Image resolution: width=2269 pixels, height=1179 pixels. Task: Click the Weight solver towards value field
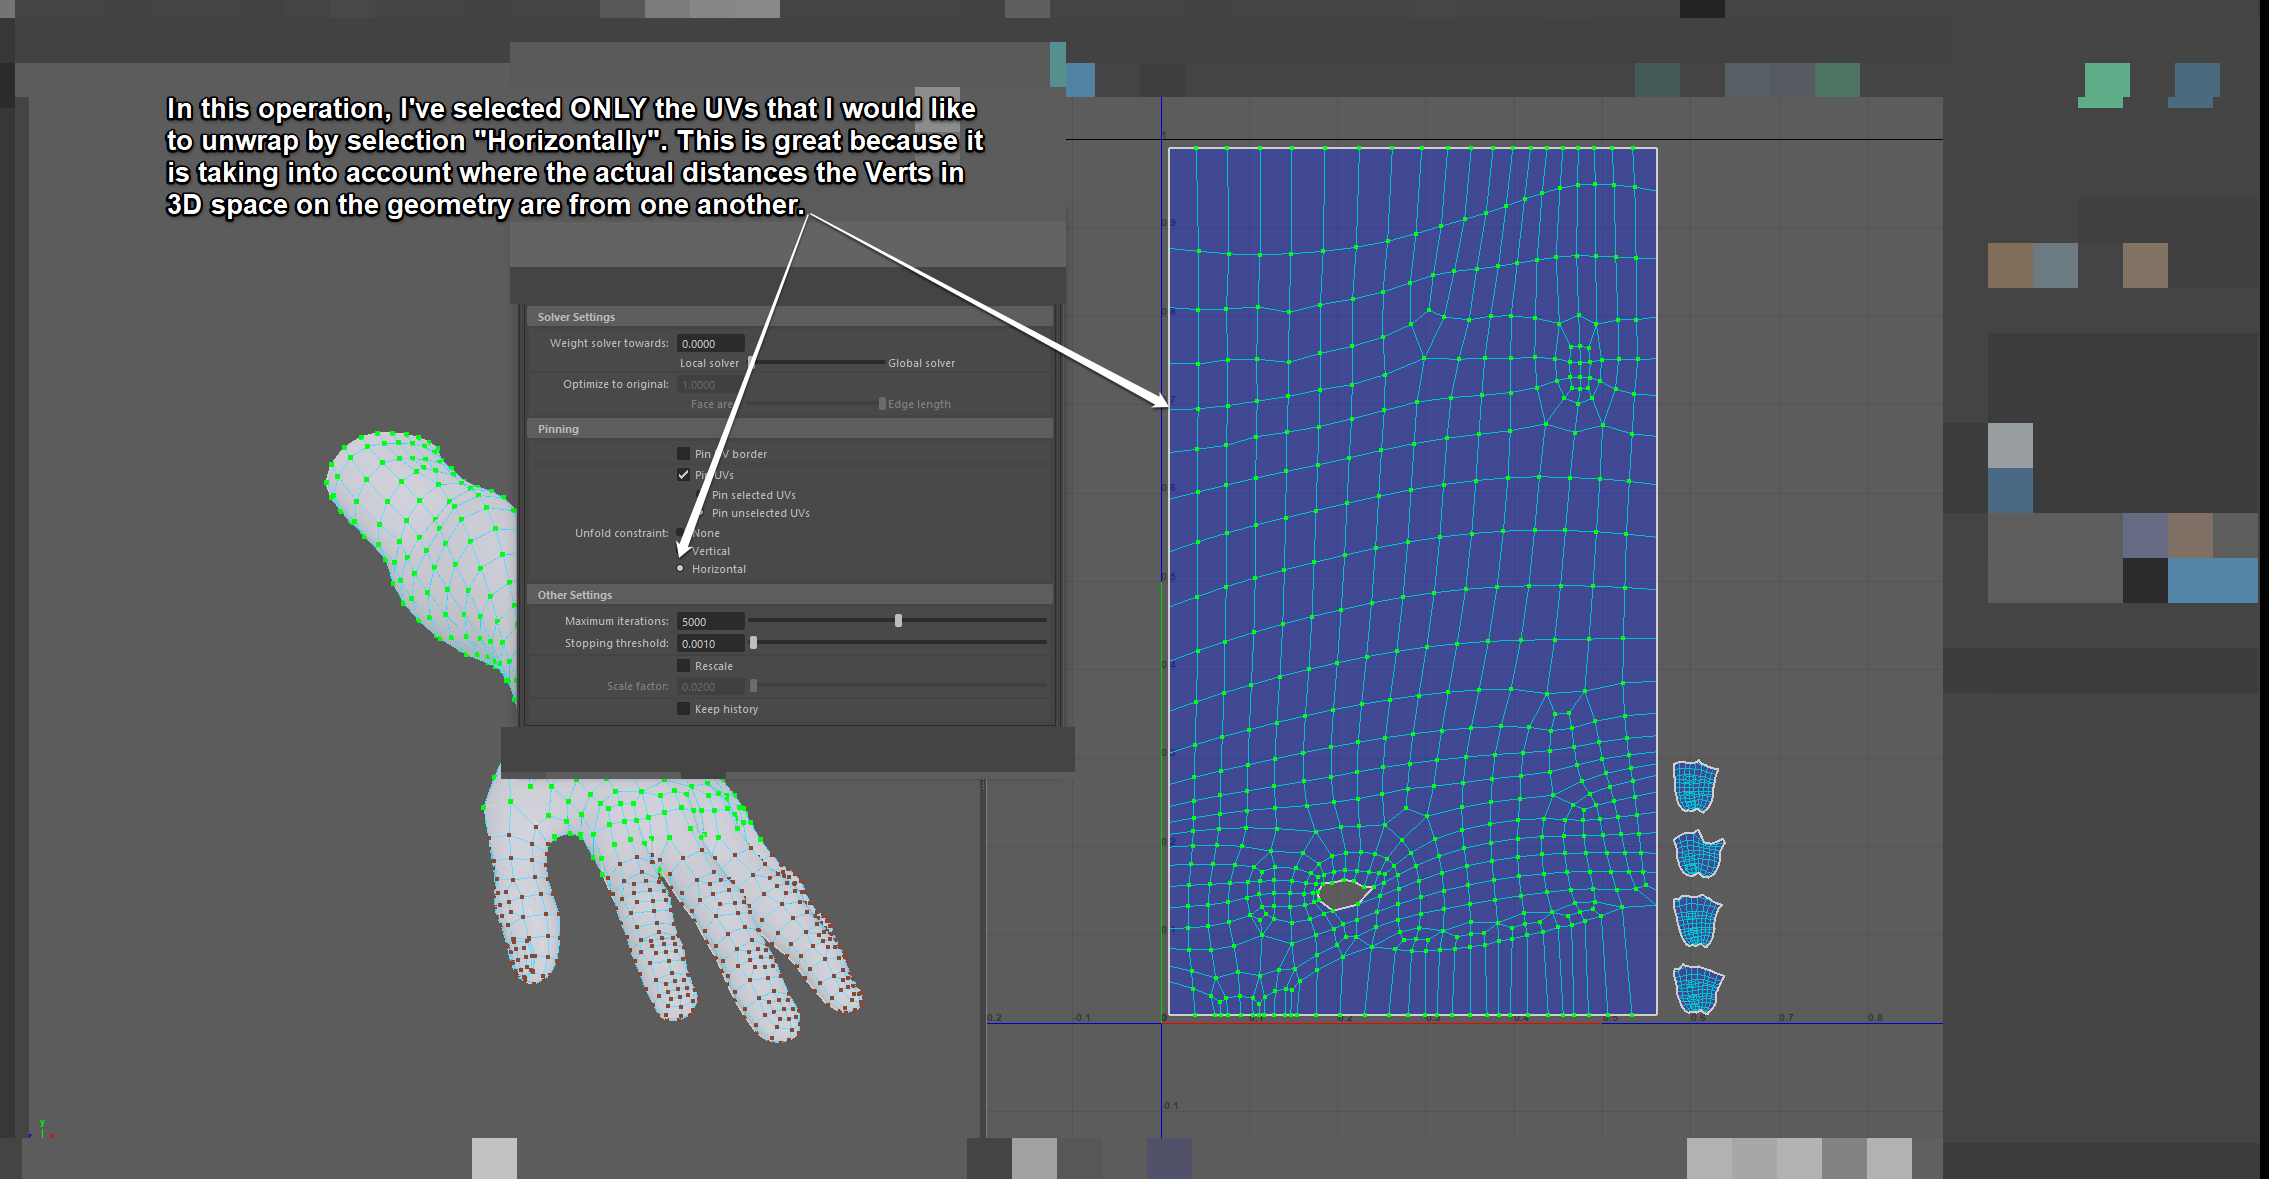[710, 344]
